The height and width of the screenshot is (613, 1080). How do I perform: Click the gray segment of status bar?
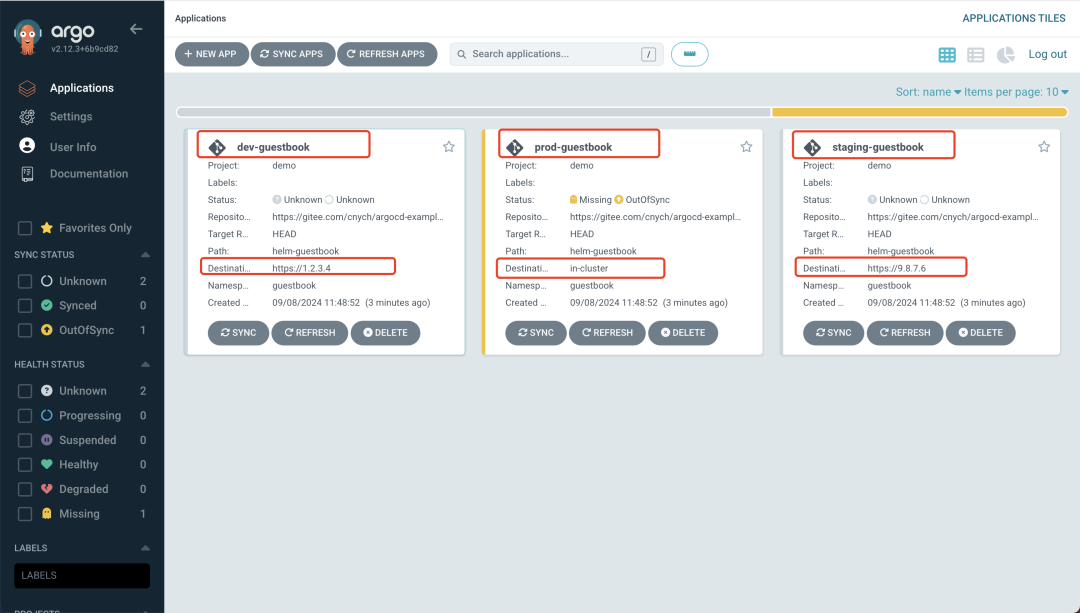[474, 112]
